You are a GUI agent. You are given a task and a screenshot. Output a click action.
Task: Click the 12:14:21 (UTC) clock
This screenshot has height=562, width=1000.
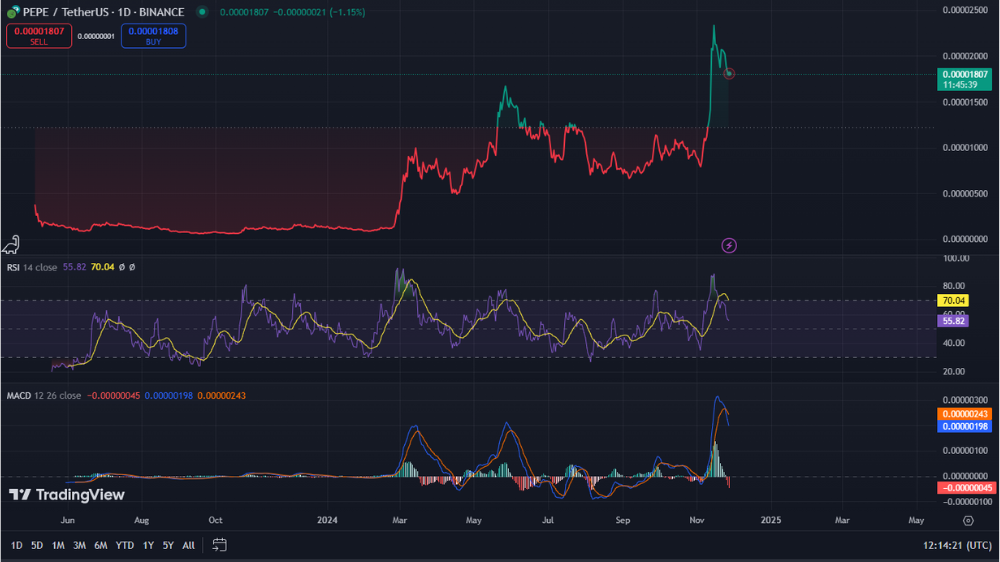(x=957, y=545)
